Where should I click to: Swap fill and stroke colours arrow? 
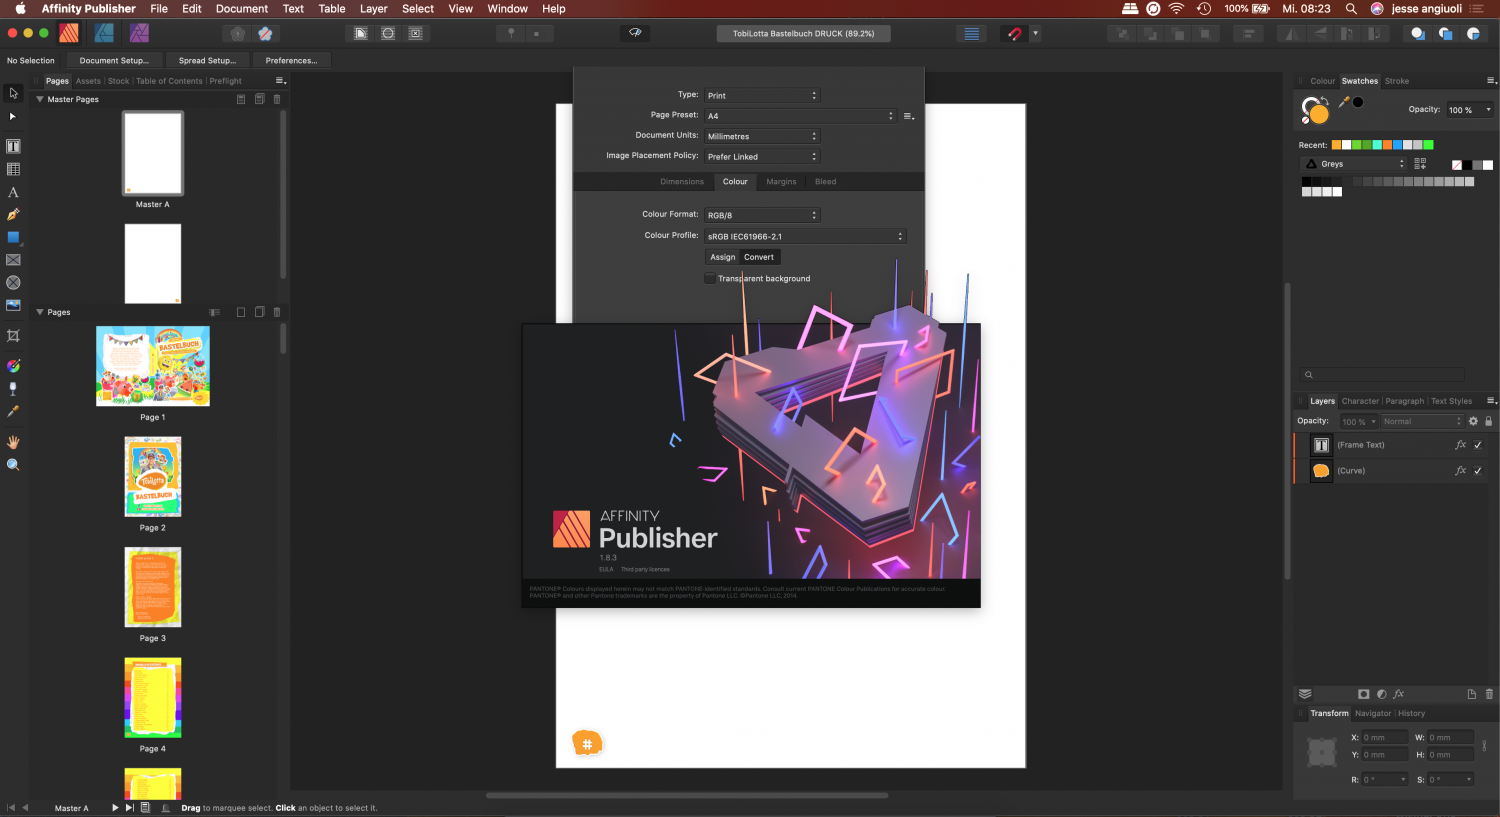pos(1324,101)
